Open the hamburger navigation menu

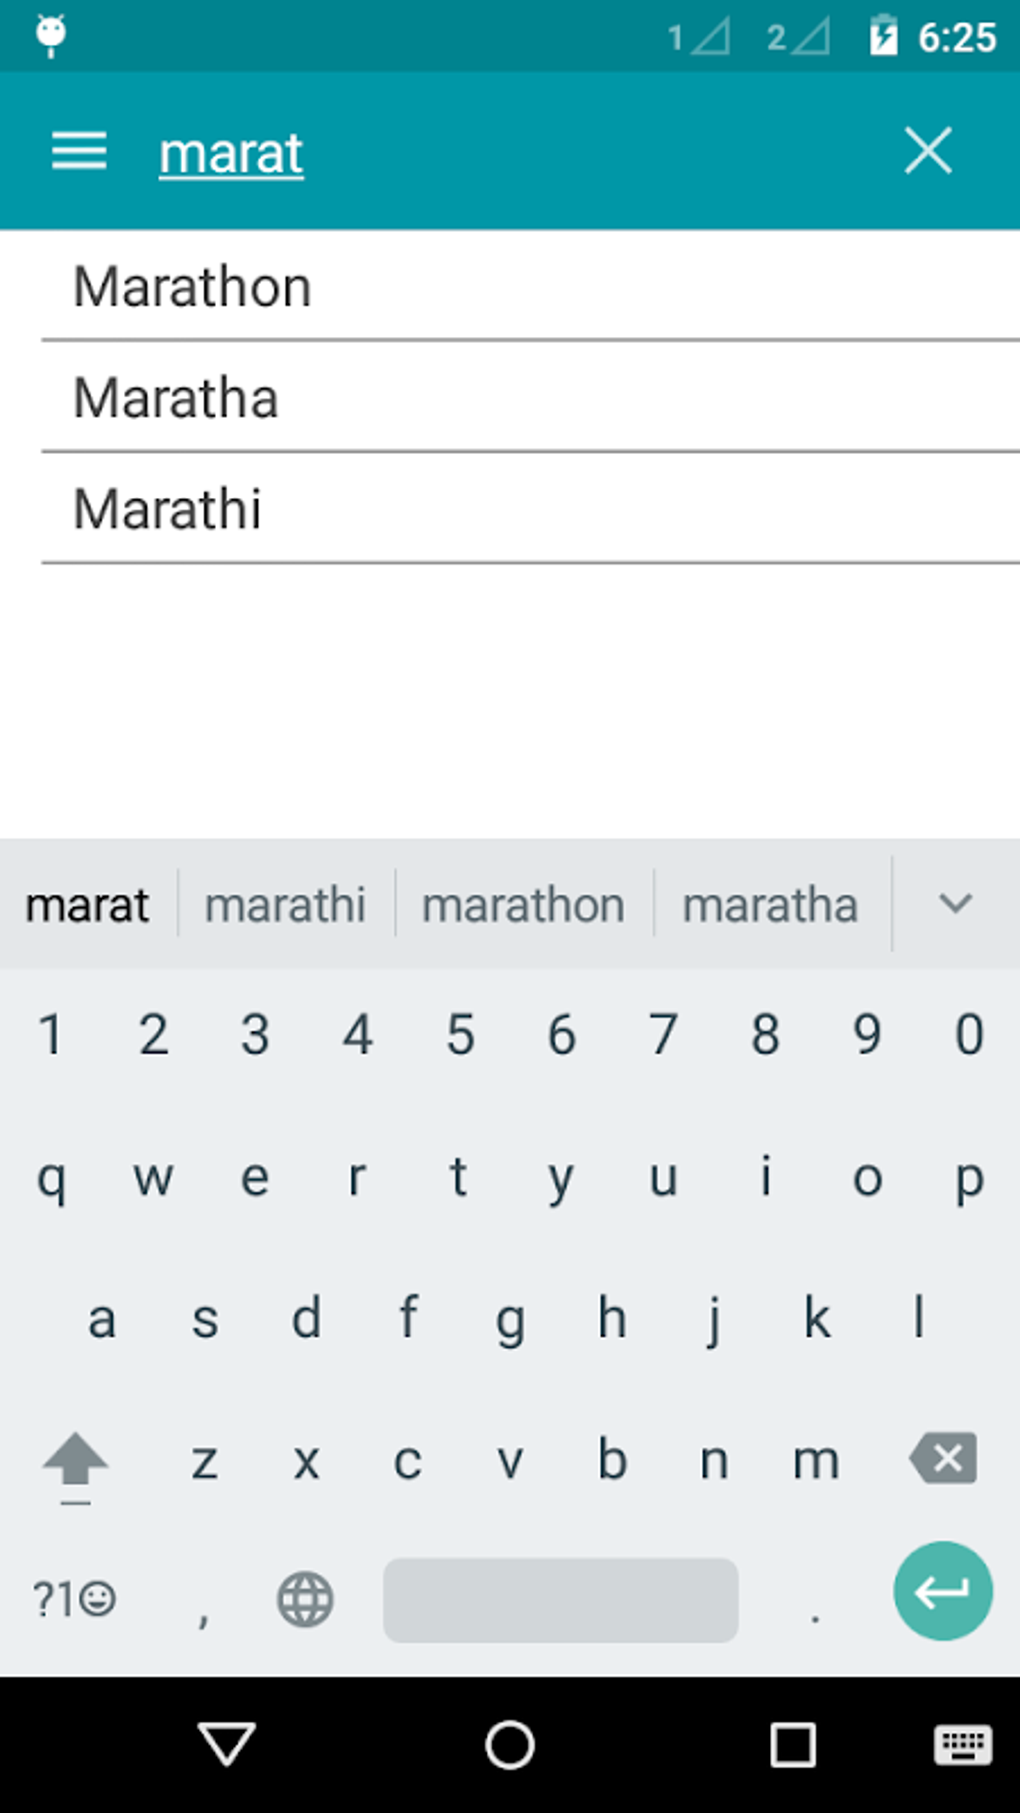point(79,151)
